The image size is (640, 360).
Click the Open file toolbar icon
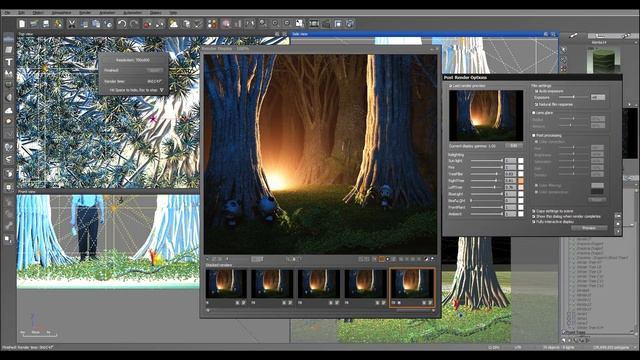(34, 24)
